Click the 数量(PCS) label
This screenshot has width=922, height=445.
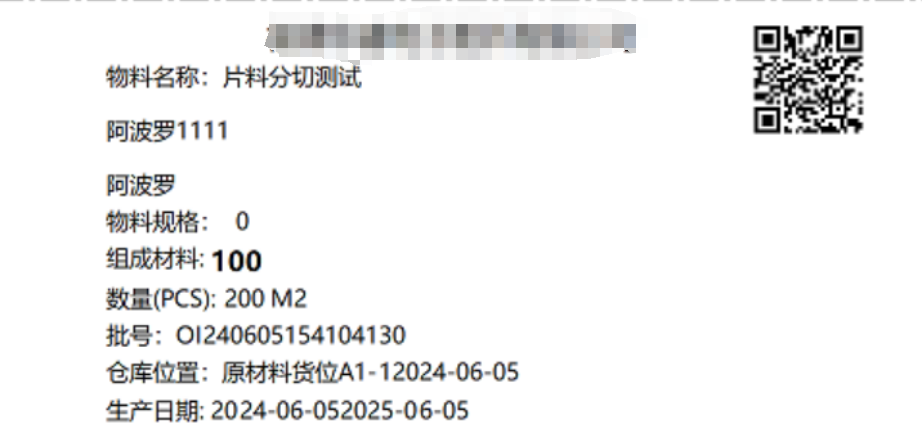[159, 299]
